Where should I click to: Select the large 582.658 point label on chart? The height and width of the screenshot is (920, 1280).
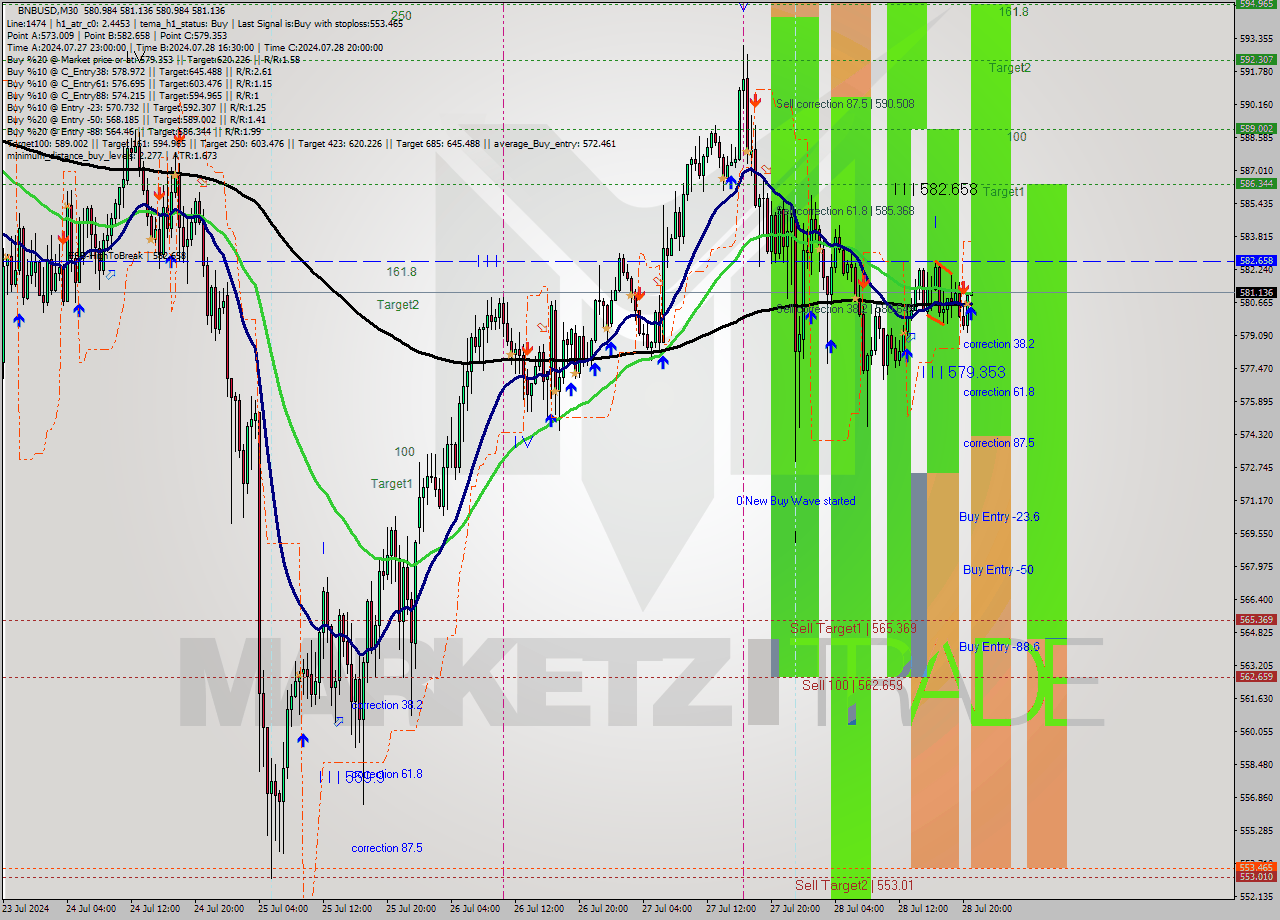pos(936,189)
